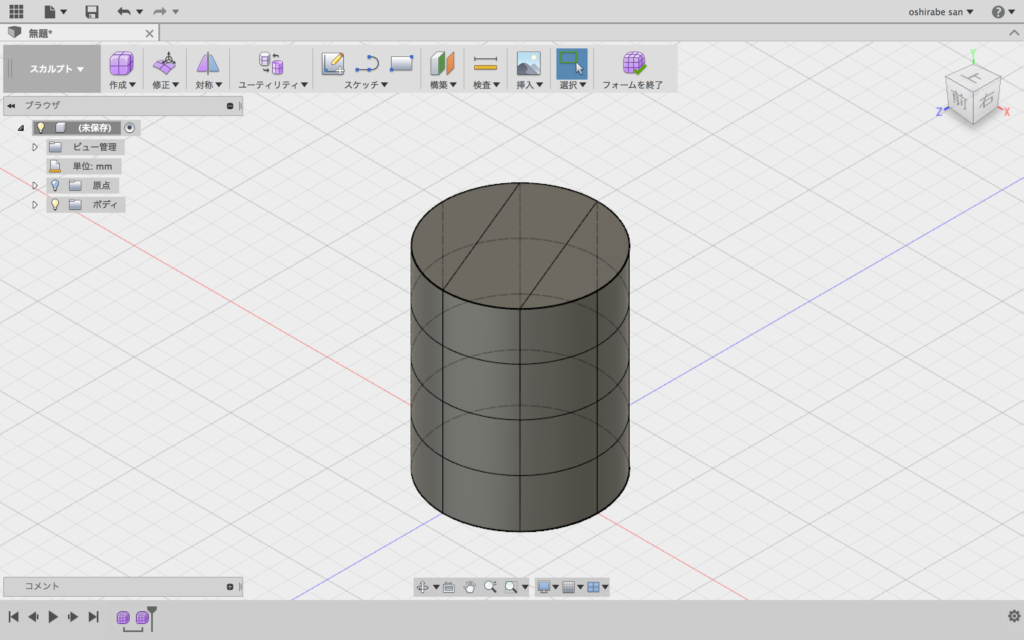Screen dimensions: 1024x640
Task: Click the Look At icon in navigation bar
Action: (x=449, y=587)
